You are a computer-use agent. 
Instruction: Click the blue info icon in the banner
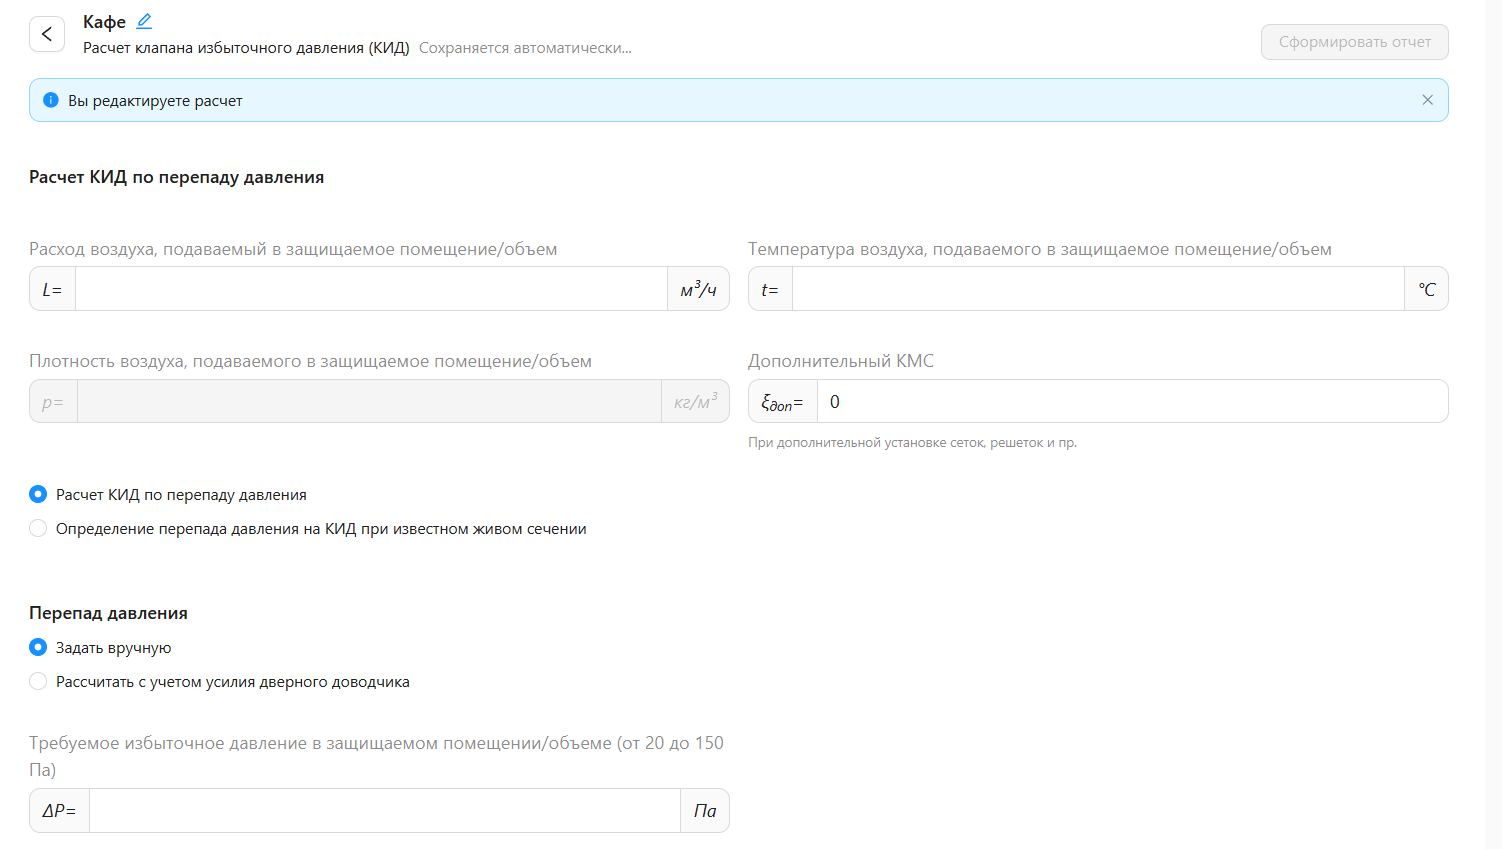(51, 100)
